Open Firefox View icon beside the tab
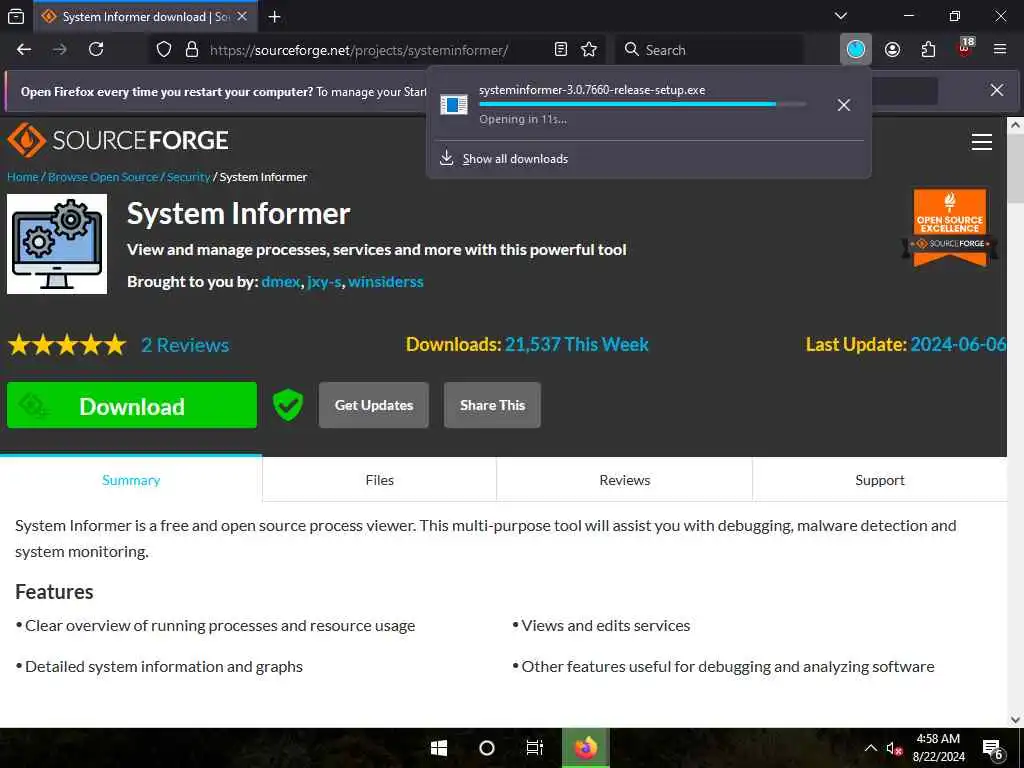This screenshot has height=768, width=1024. [x=16, y=17]
